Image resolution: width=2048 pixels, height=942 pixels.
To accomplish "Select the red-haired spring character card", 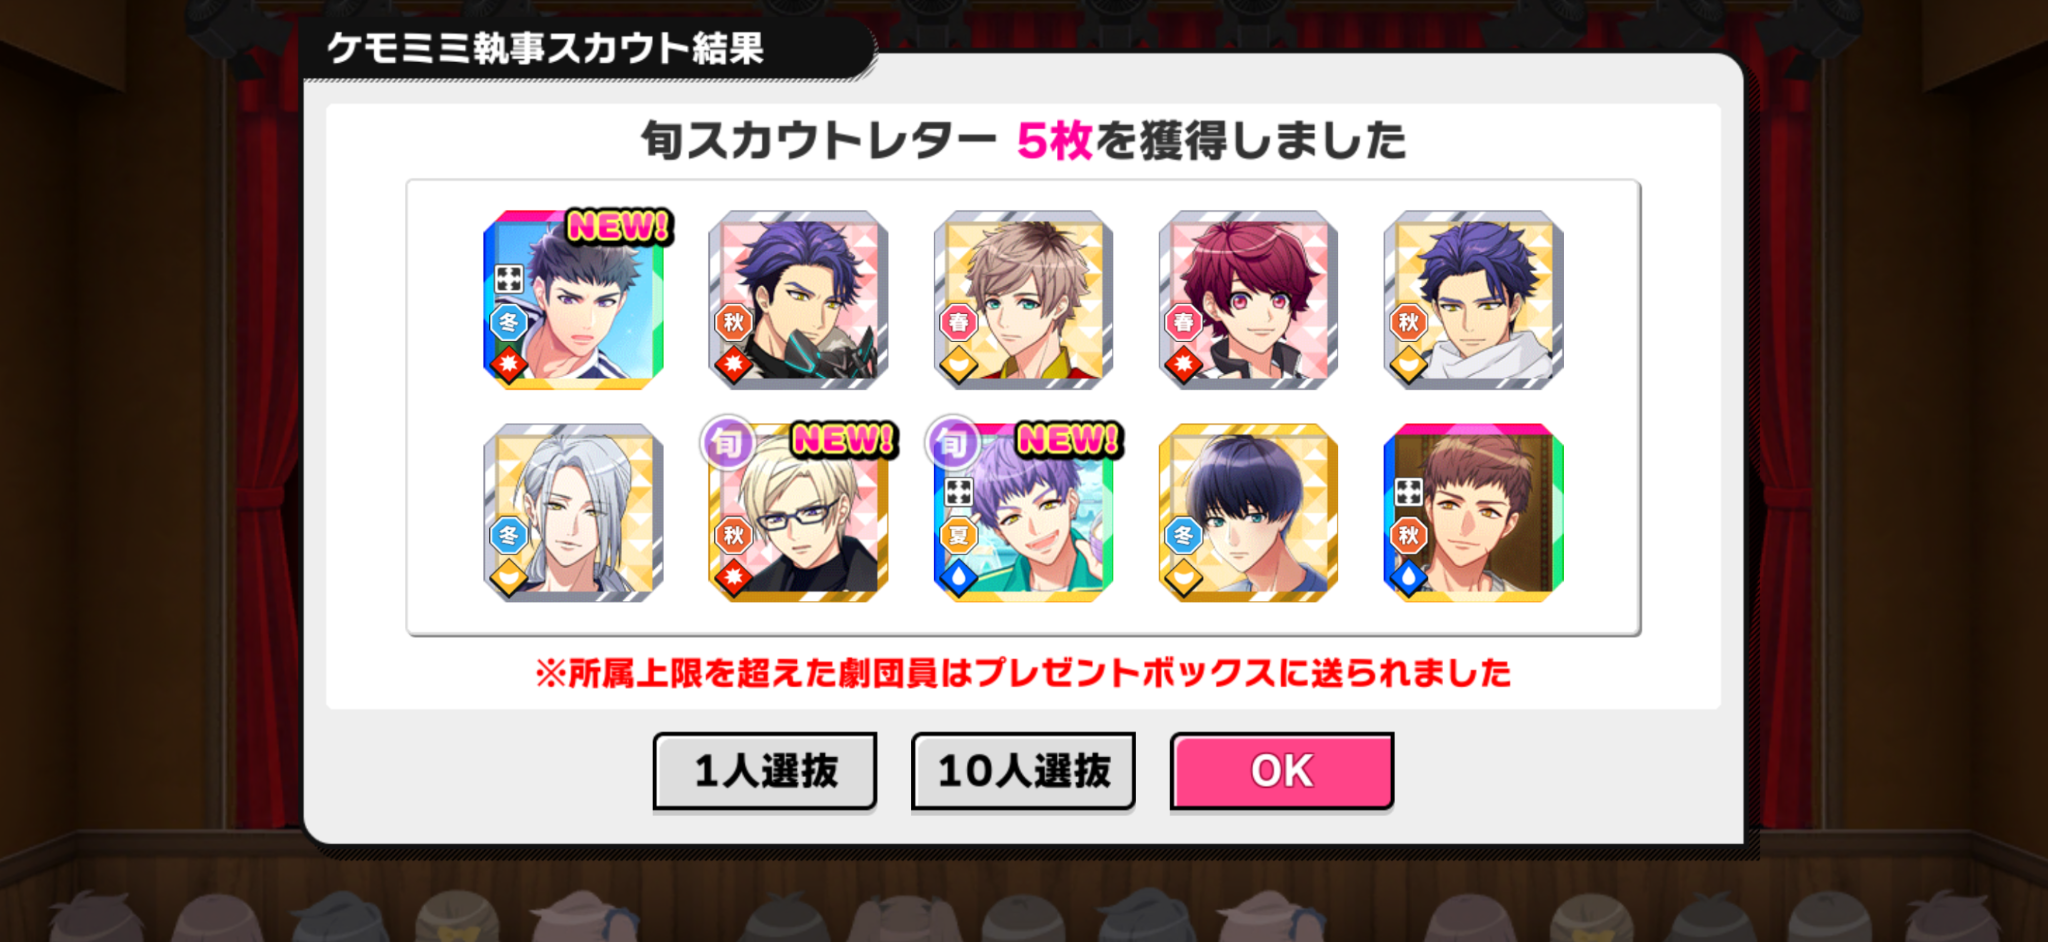I will pos(1248,299).
